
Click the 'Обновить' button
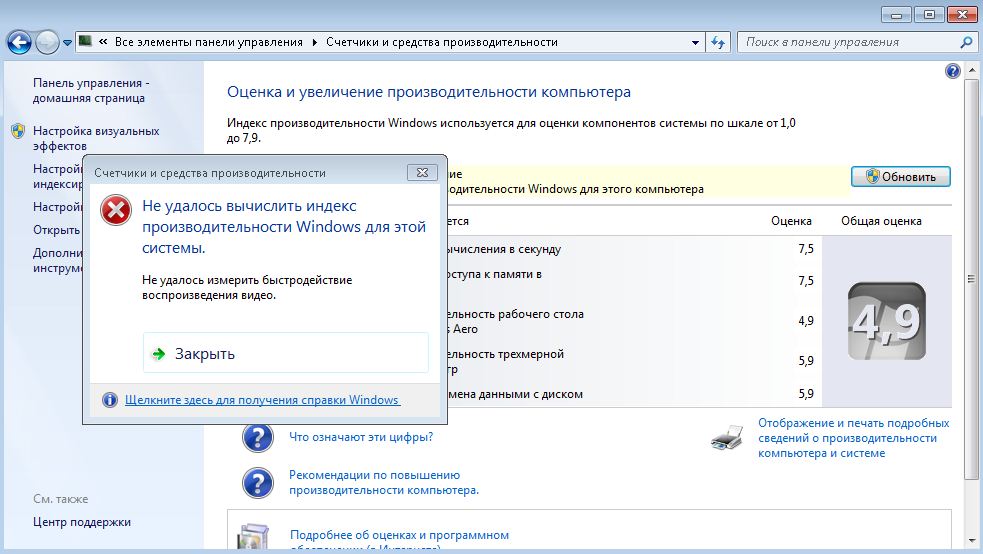900,177
